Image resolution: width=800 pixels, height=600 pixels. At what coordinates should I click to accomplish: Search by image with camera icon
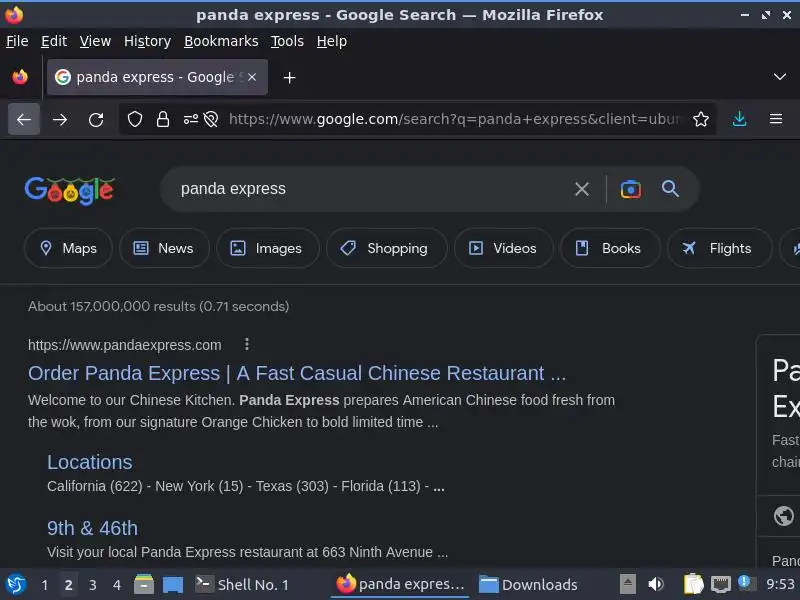(631, 189)
